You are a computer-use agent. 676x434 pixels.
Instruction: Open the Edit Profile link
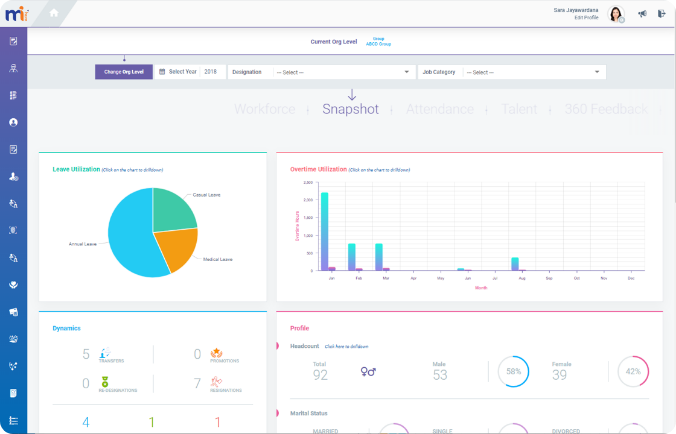click(586, 18)
